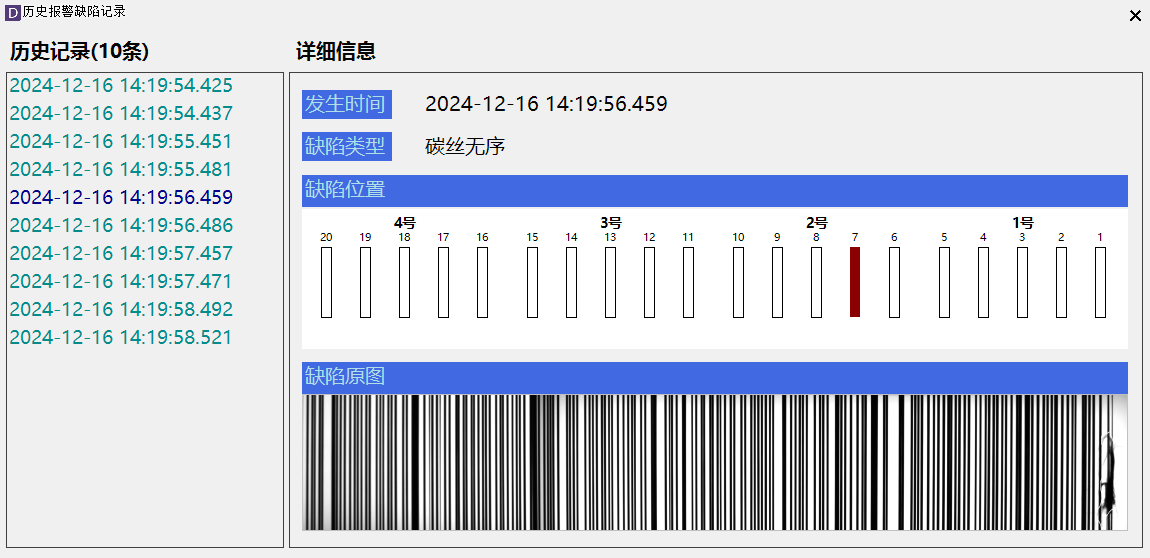This screenshot has width=1150, height=558.
Task: Select position bar 13 under group 3号
Action: point(610,282)
